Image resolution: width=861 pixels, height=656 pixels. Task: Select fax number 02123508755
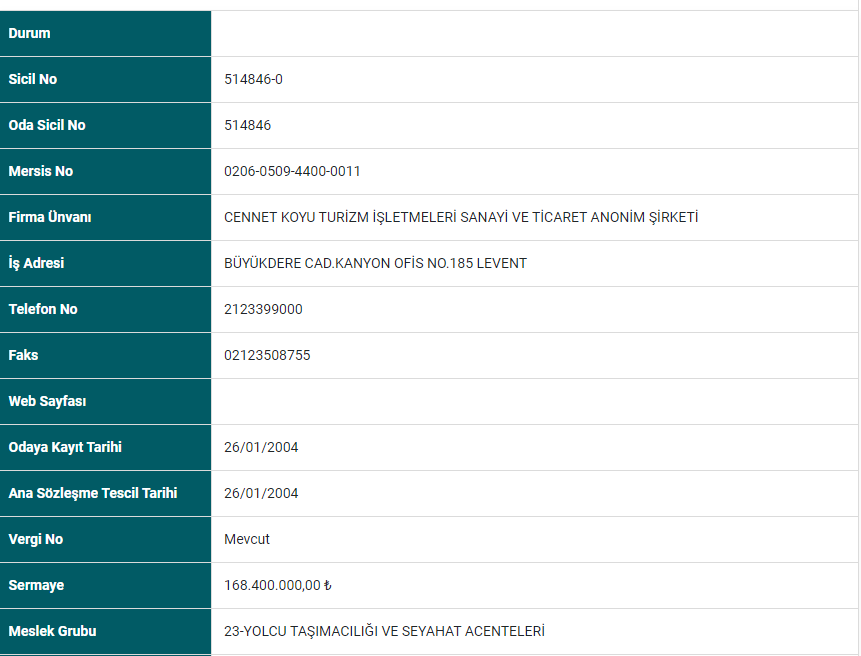pos(267,355)
